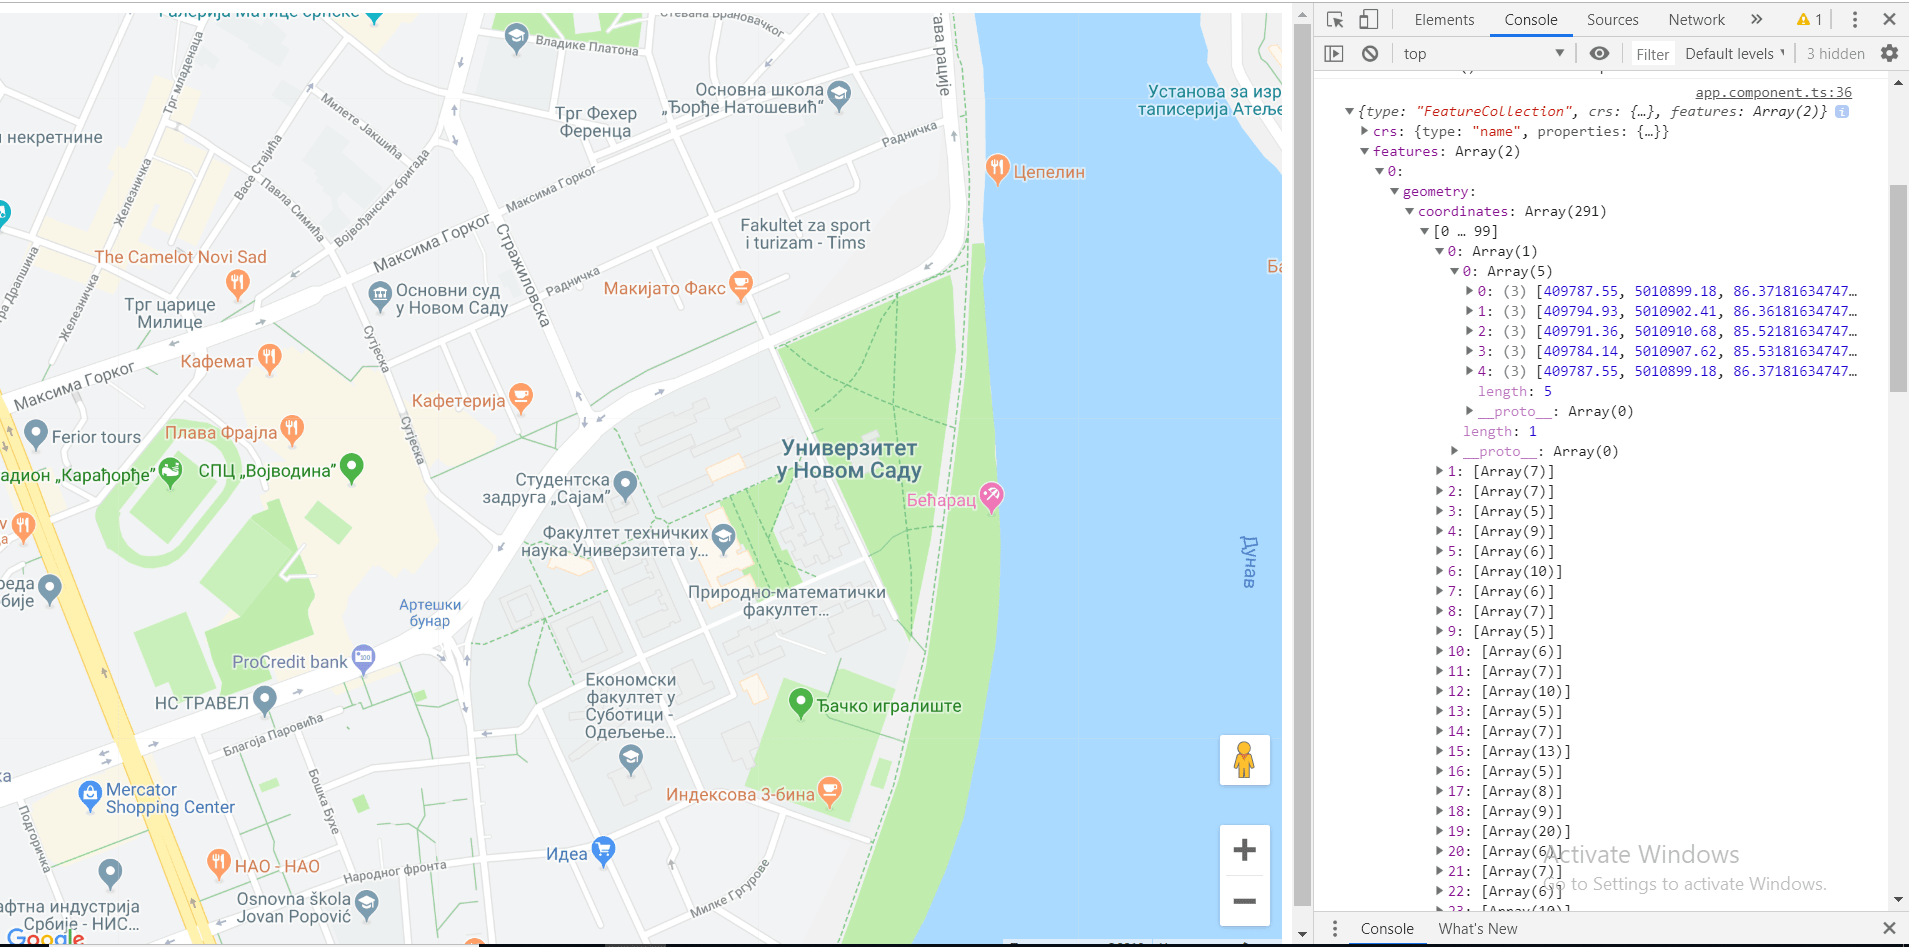
Task: Click the Цепелин restaurant marker
Action: [x=997, y=170]
